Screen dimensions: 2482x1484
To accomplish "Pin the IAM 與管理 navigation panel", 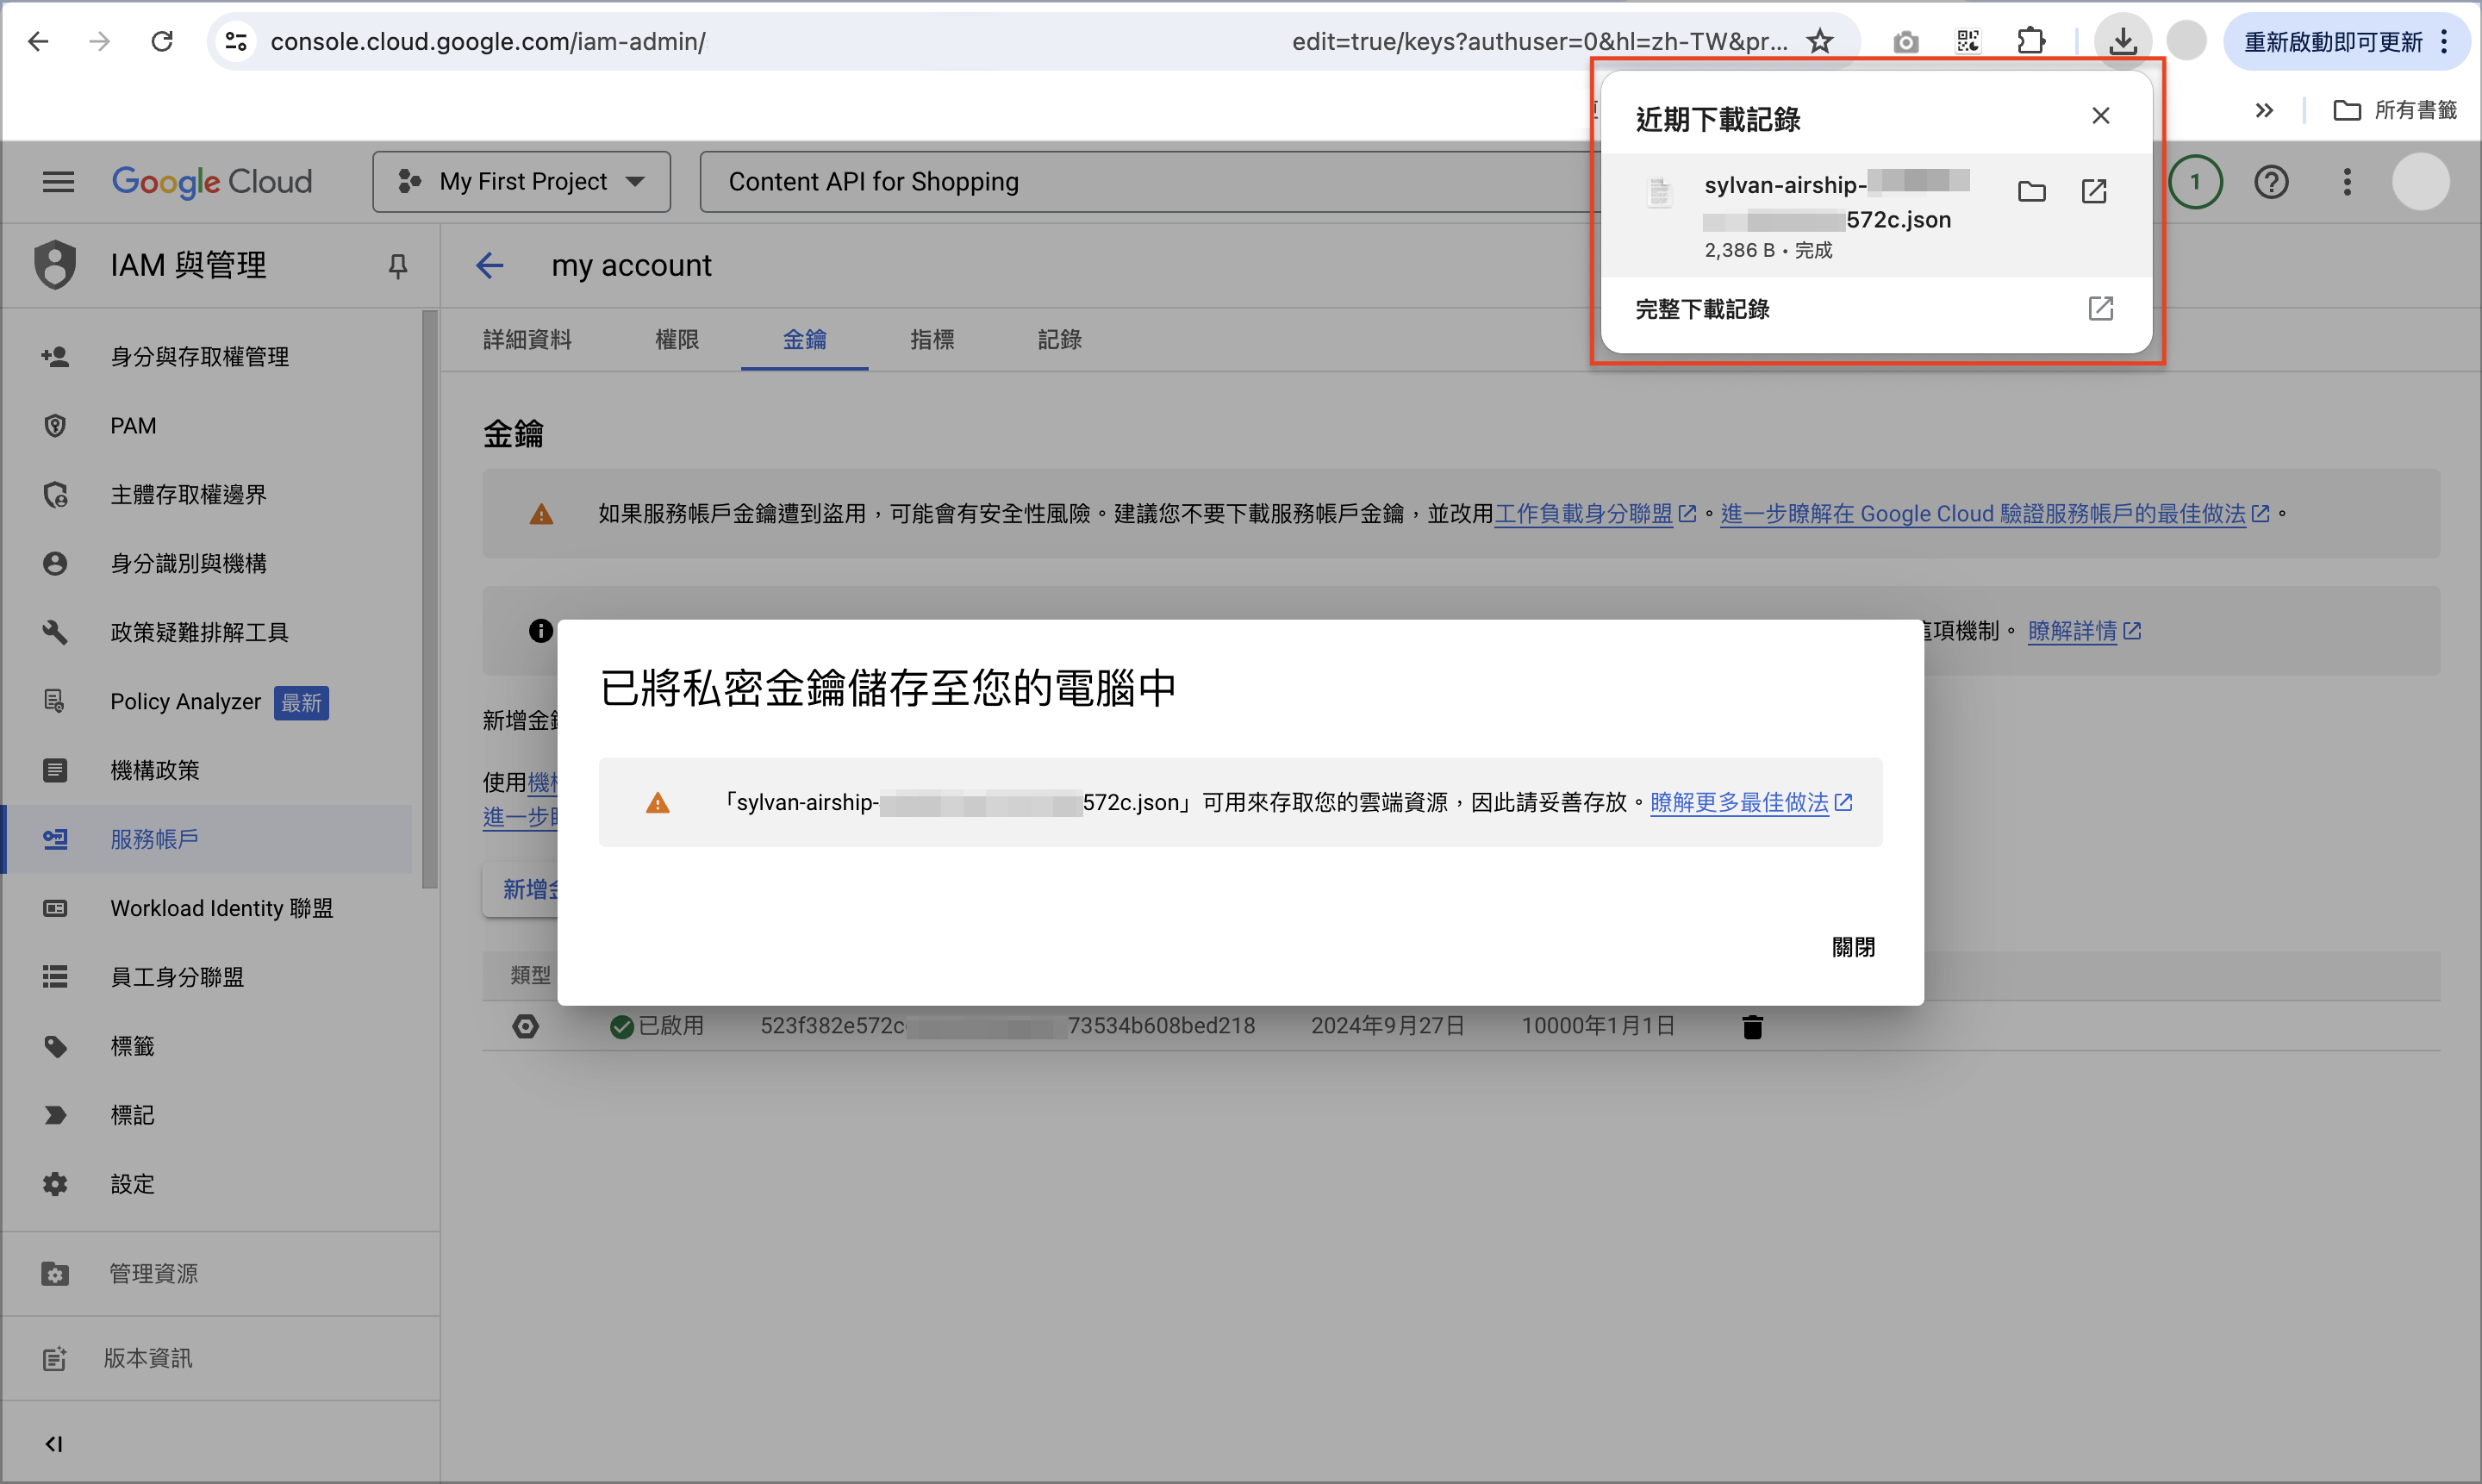I will point(397,265).
